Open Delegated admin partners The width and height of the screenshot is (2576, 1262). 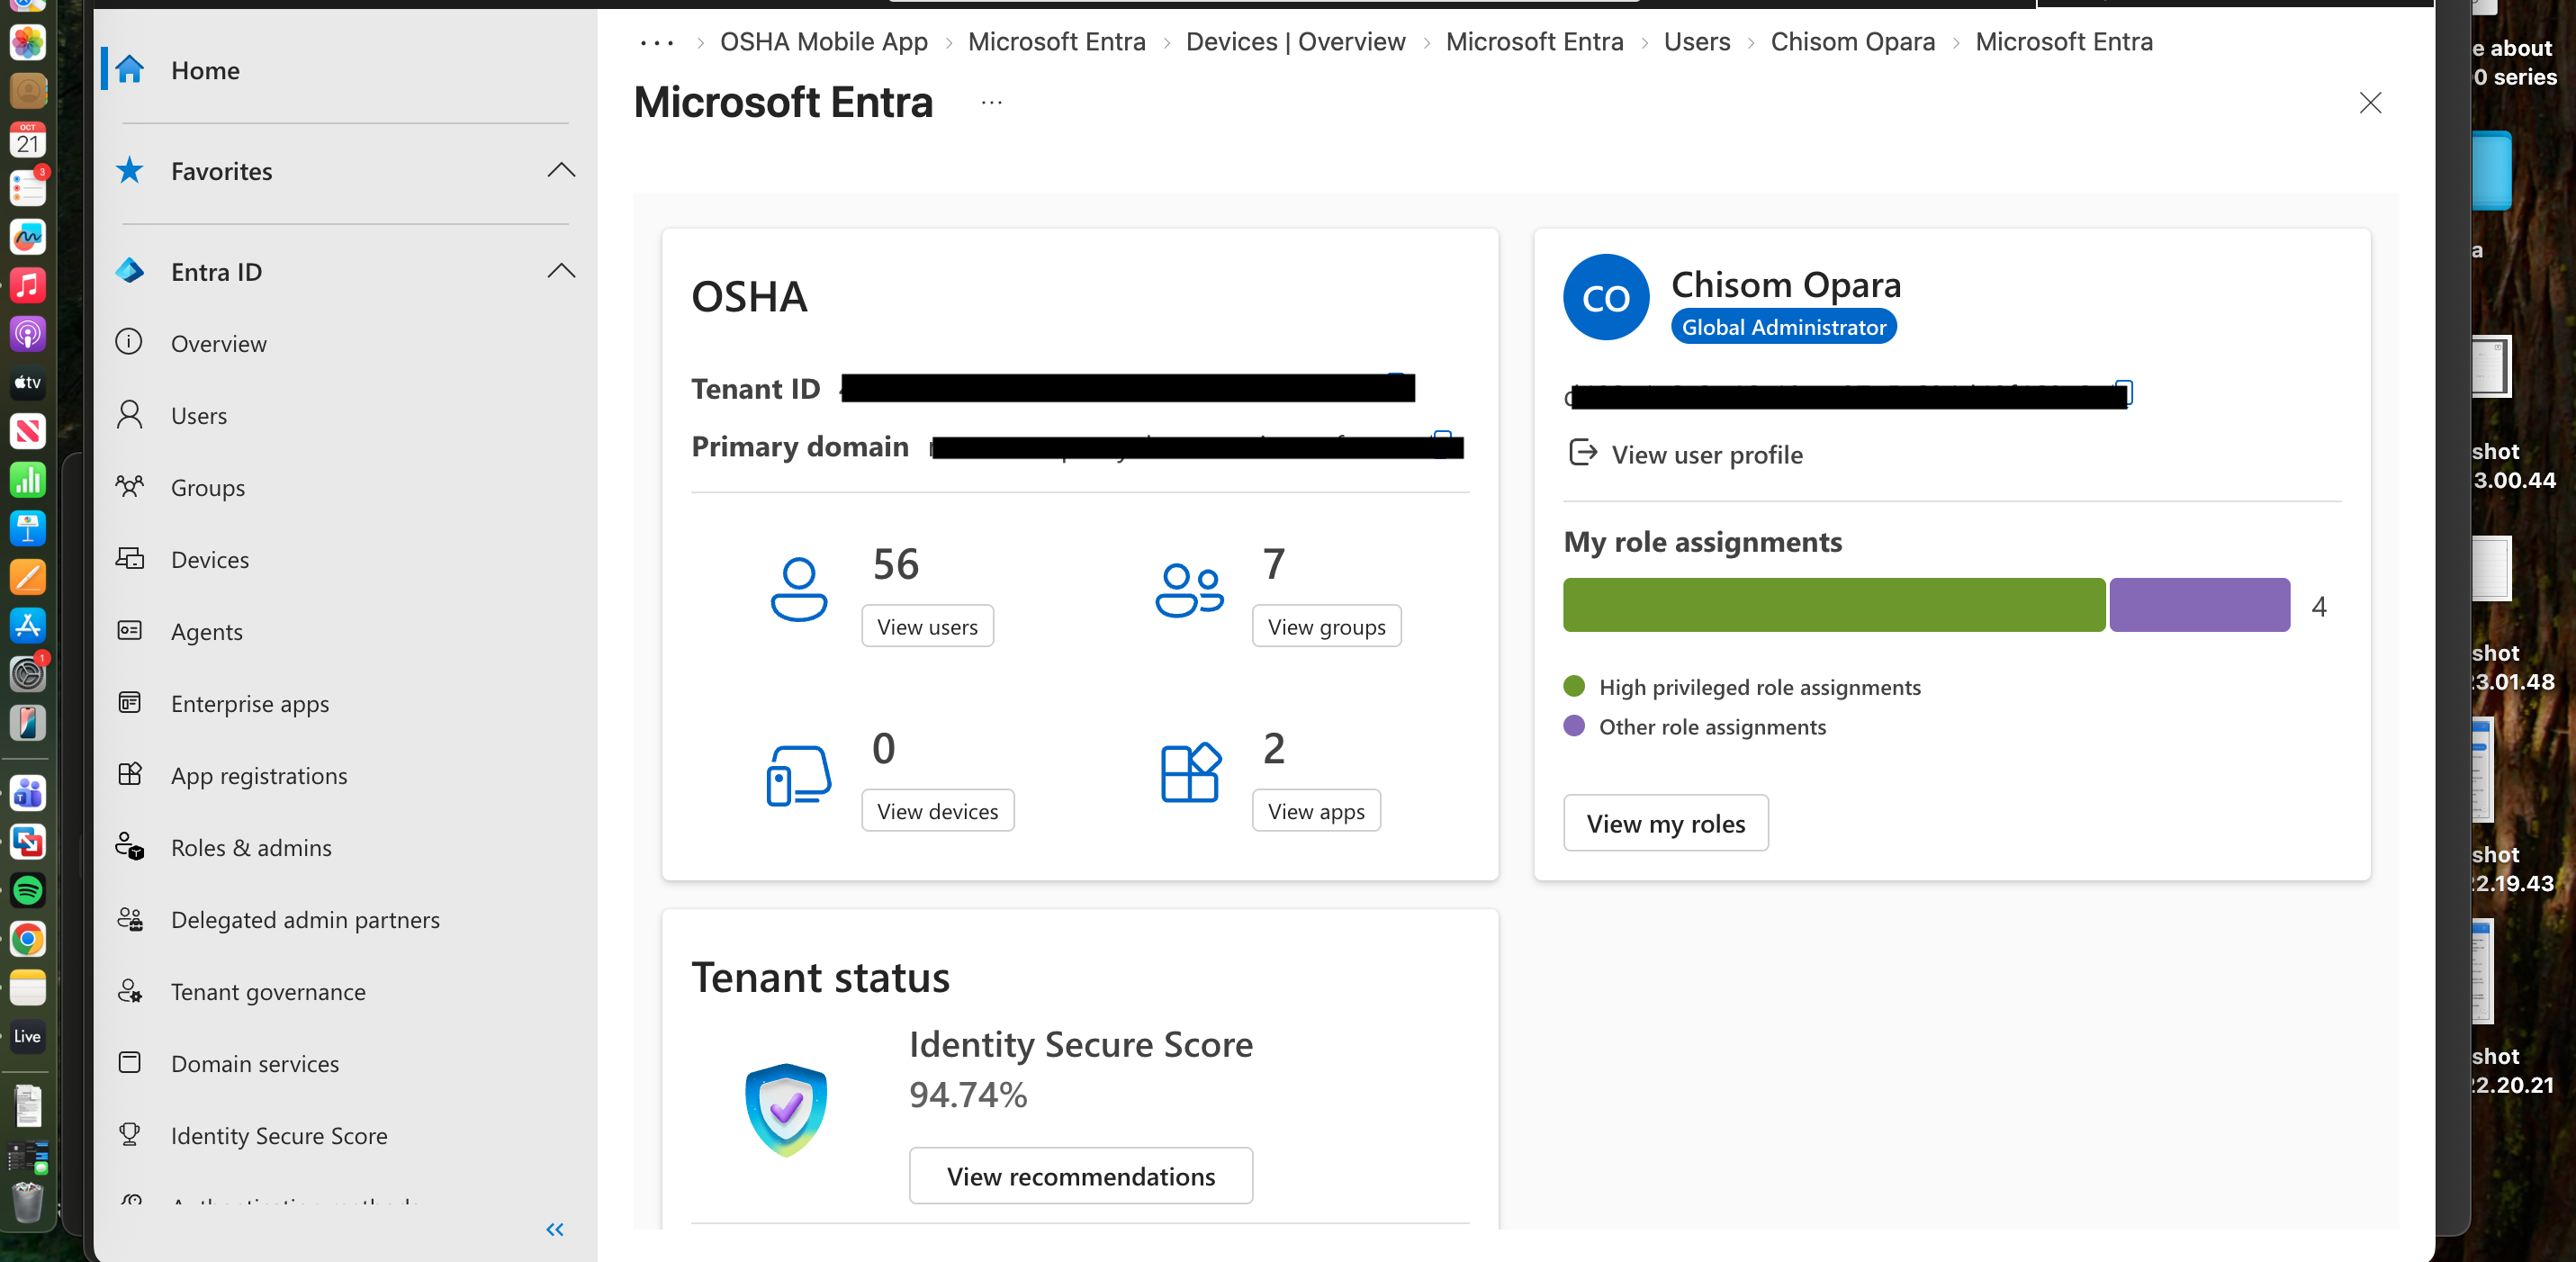click(x=305, y=919)
